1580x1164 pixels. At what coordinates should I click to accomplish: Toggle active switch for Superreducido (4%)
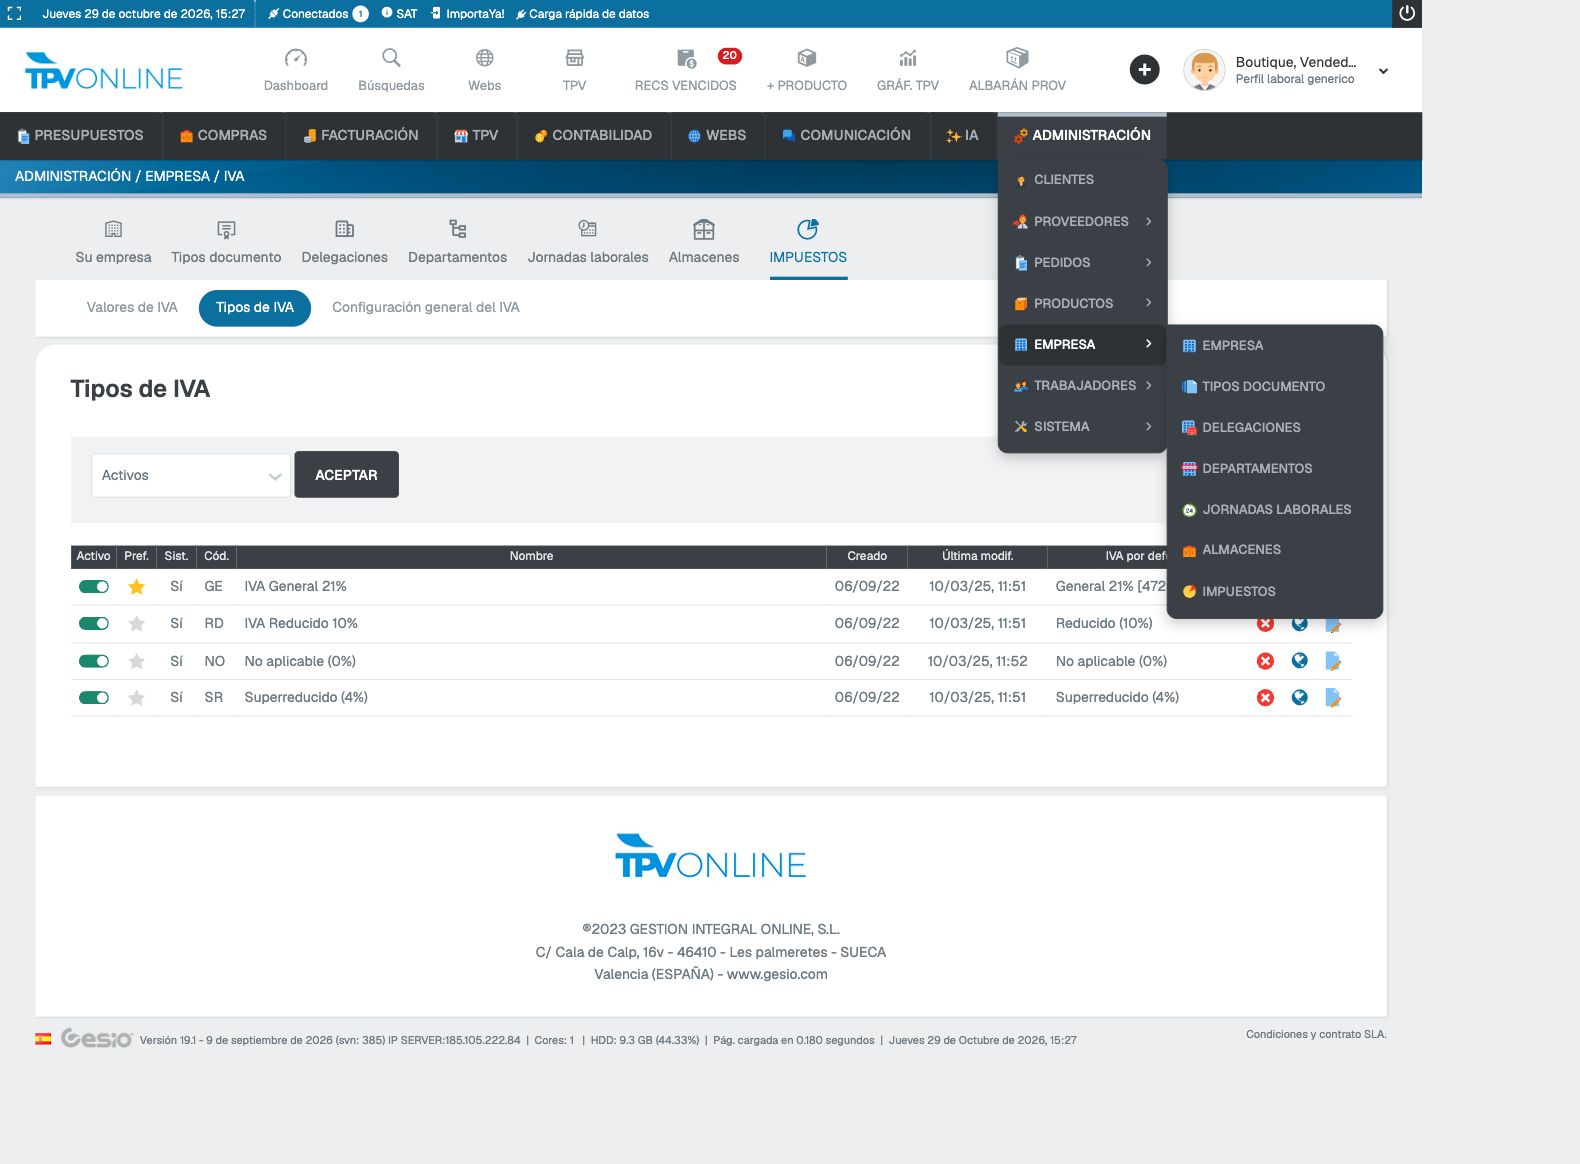click(94, 698)
